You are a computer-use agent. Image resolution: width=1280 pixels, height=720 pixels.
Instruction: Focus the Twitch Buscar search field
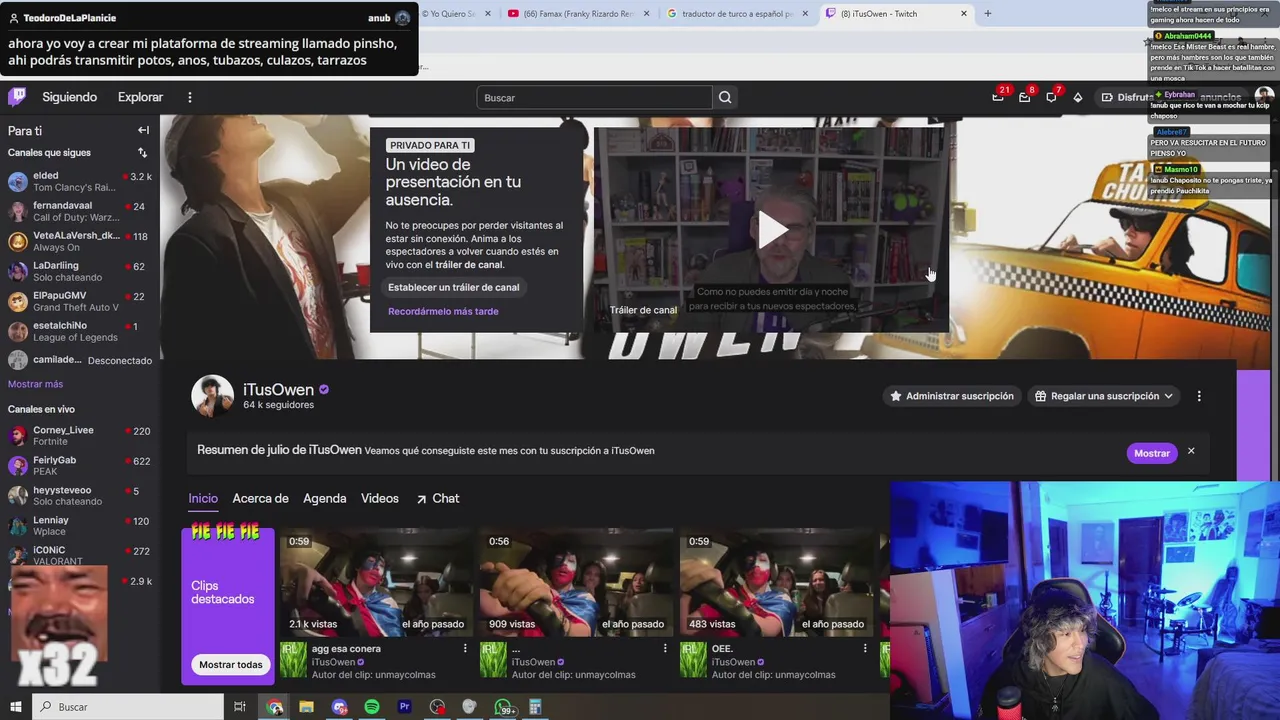pos(594,97)
